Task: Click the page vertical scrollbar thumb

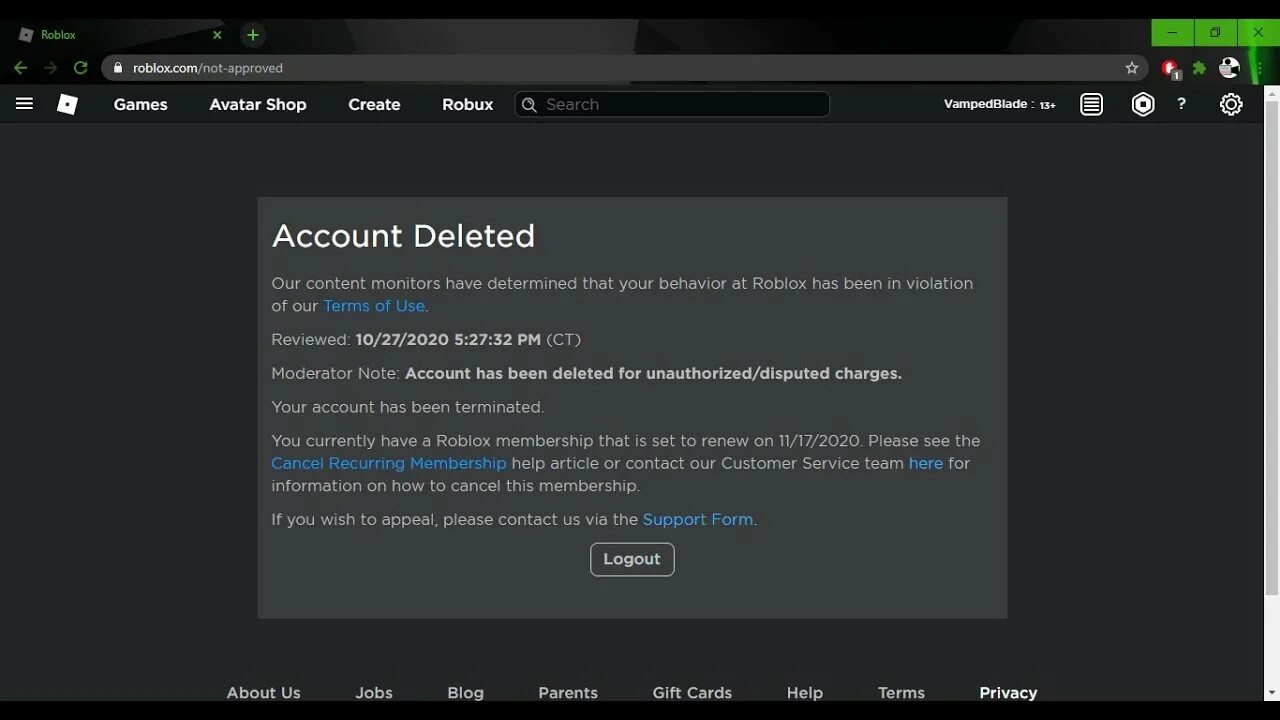Action: pos(1272,349)
